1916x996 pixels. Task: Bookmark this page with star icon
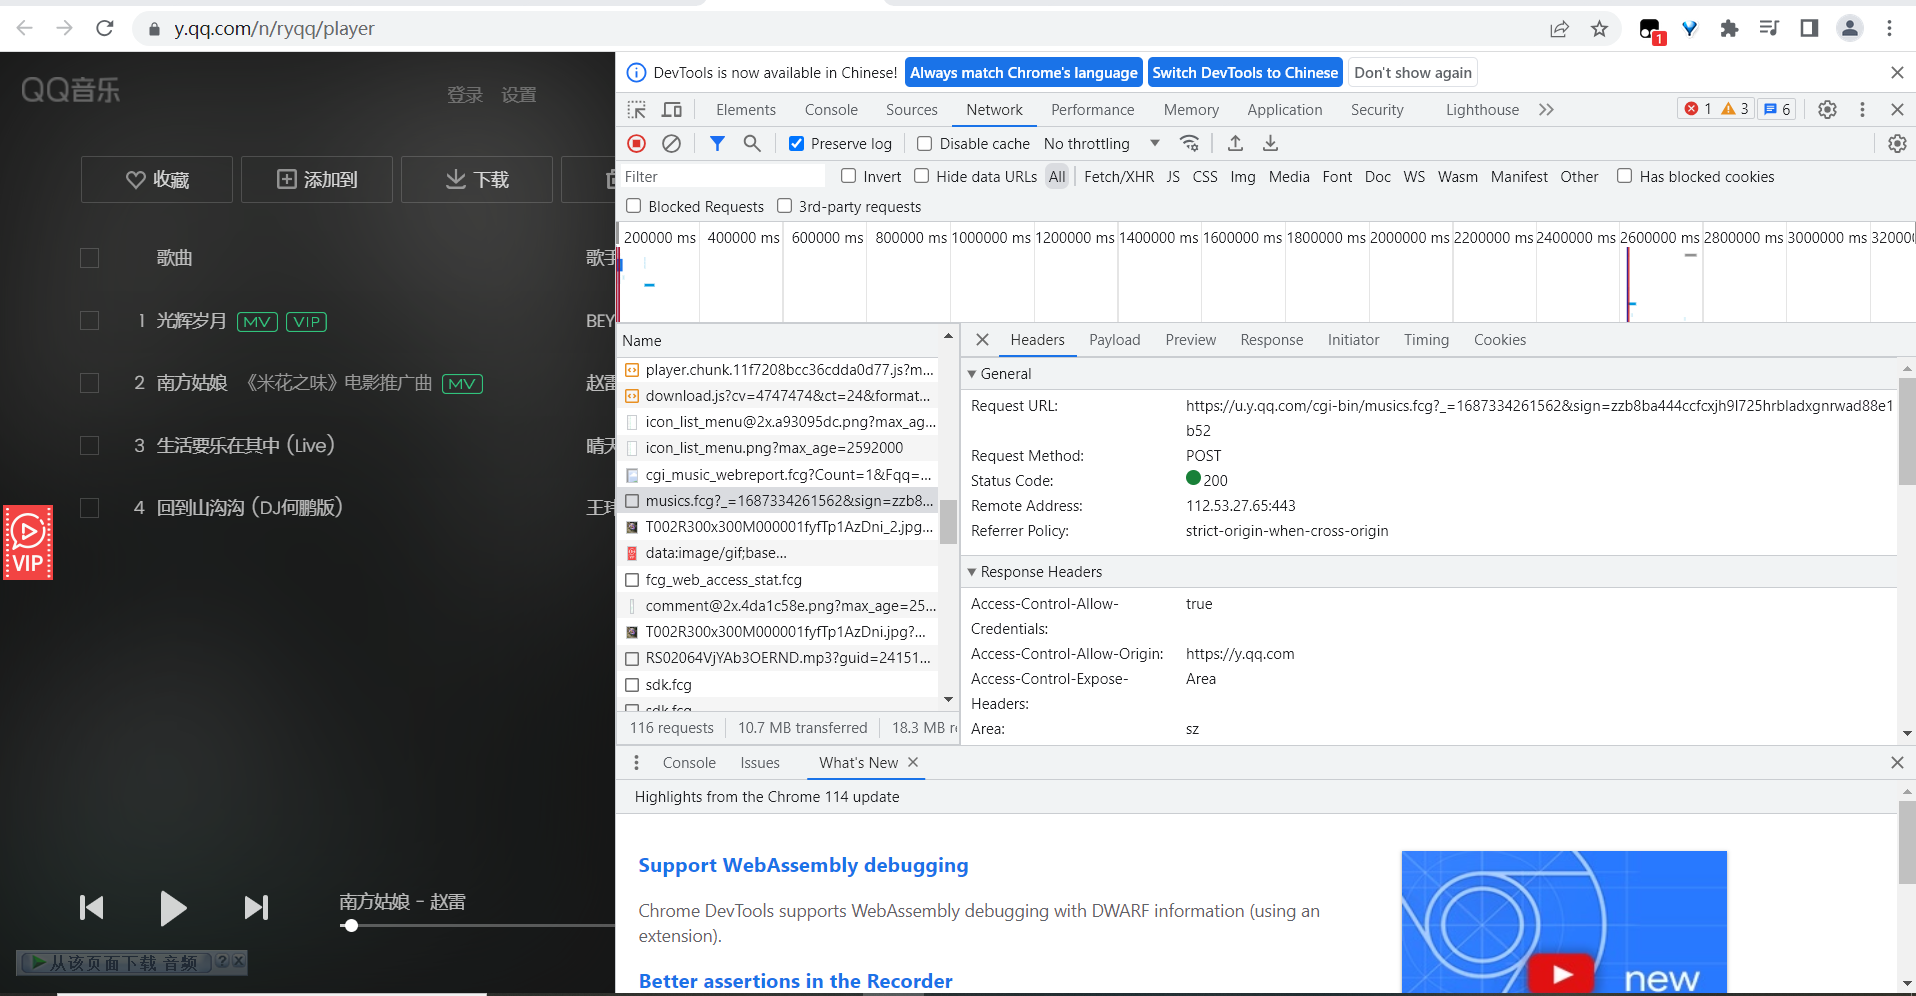[x=1599, y=28]
